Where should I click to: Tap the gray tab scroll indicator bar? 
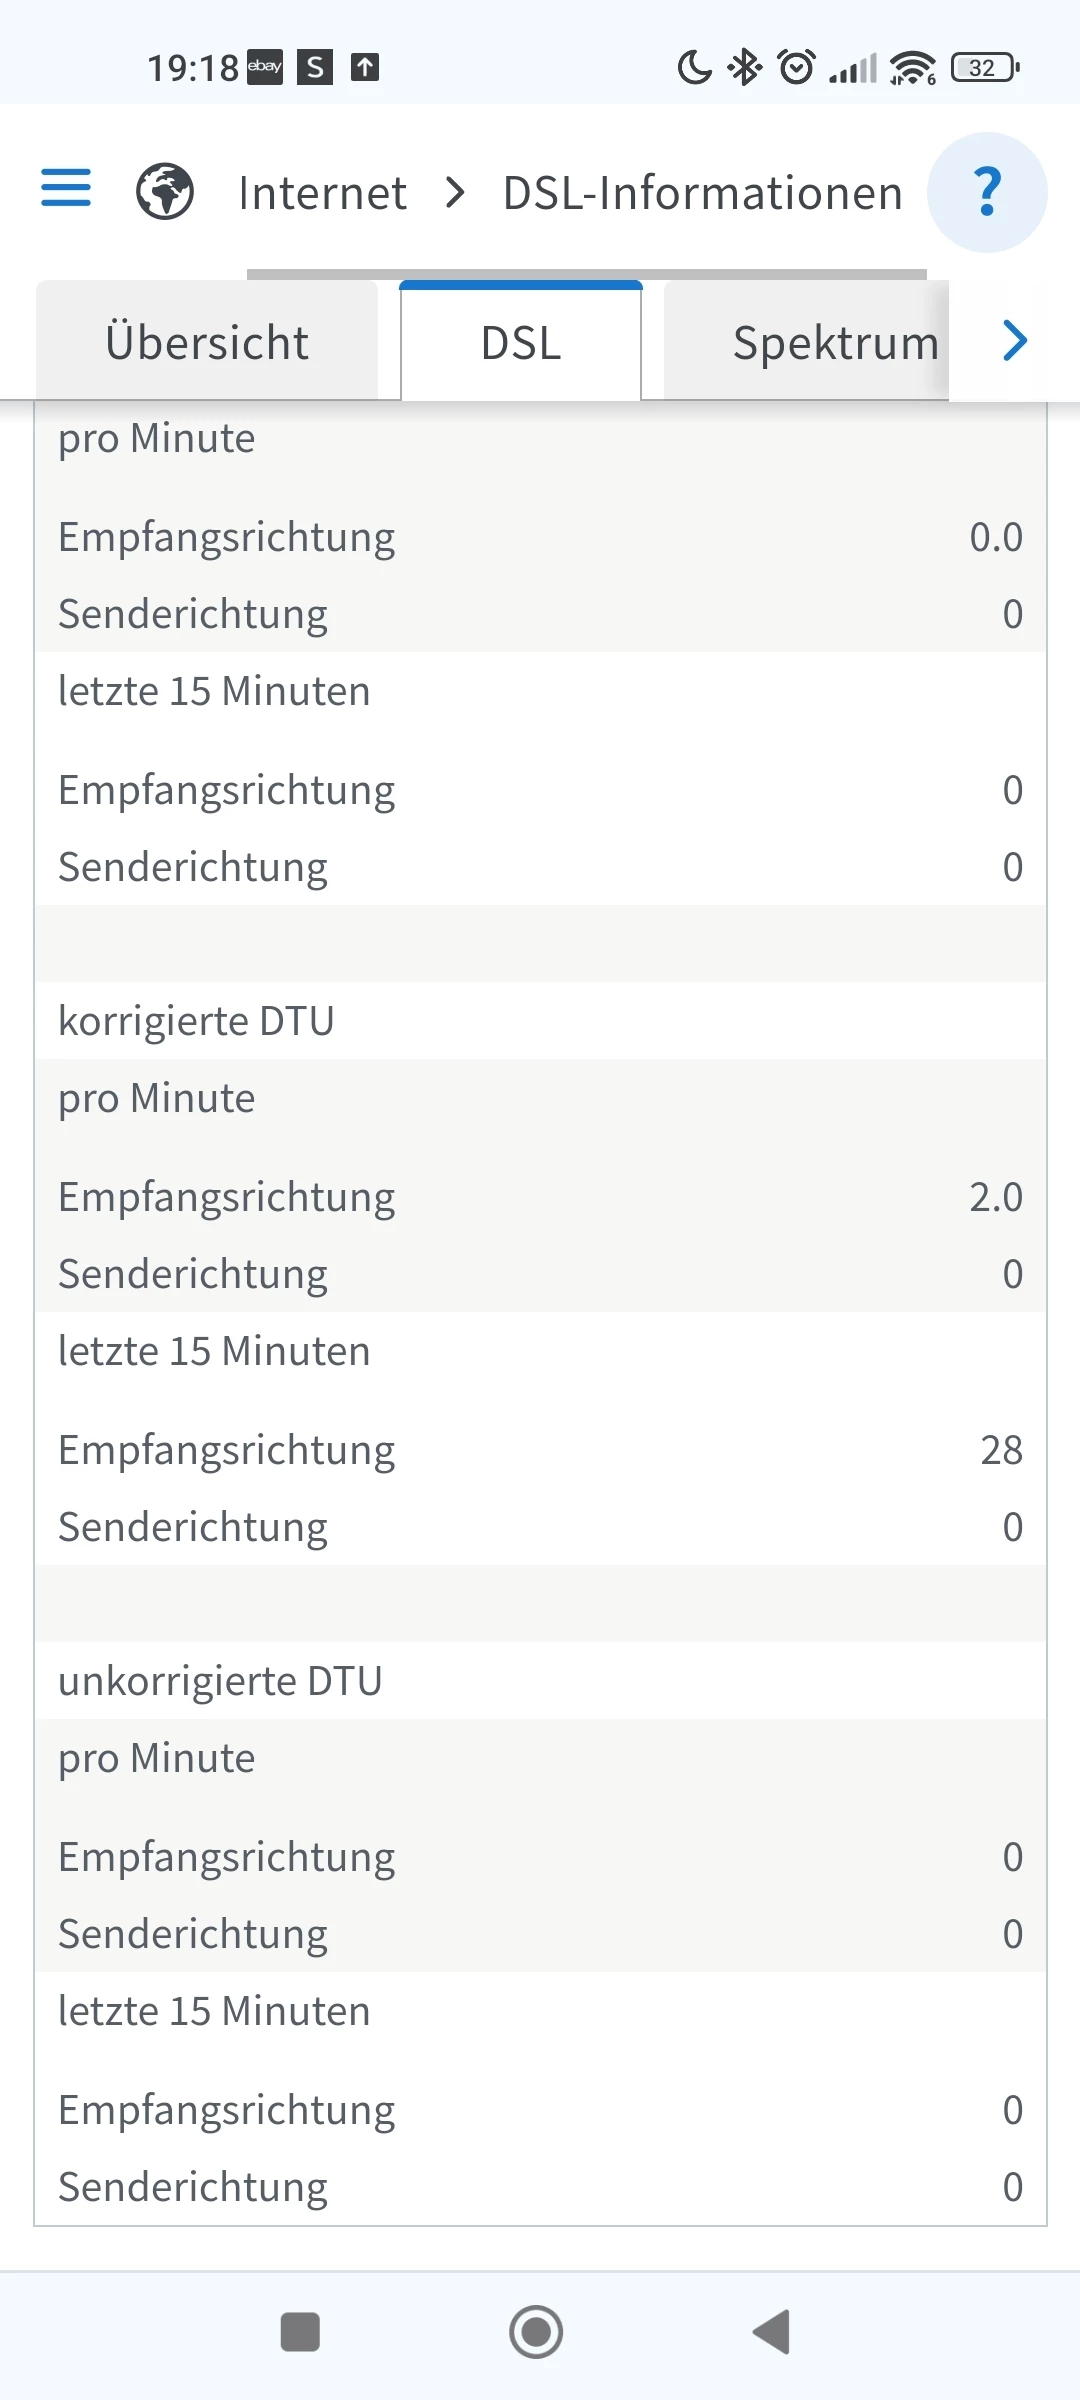coord(586,273)
